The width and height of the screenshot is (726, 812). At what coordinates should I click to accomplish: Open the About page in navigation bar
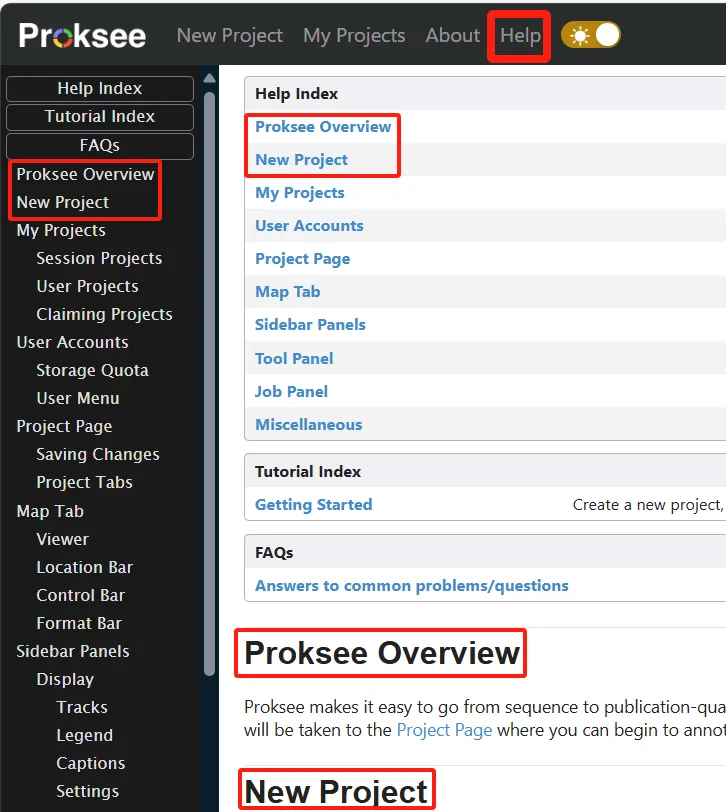[453, 35]
